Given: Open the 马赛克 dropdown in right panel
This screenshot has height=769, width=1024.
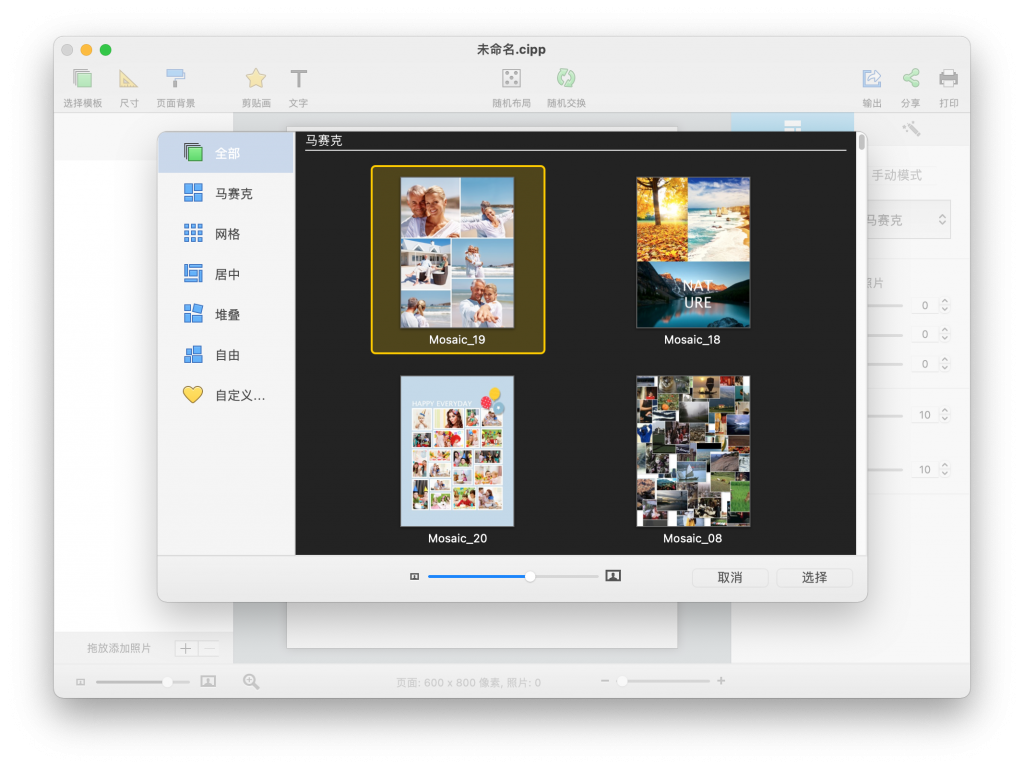Looking at the screenshot, I should (908, 220).
